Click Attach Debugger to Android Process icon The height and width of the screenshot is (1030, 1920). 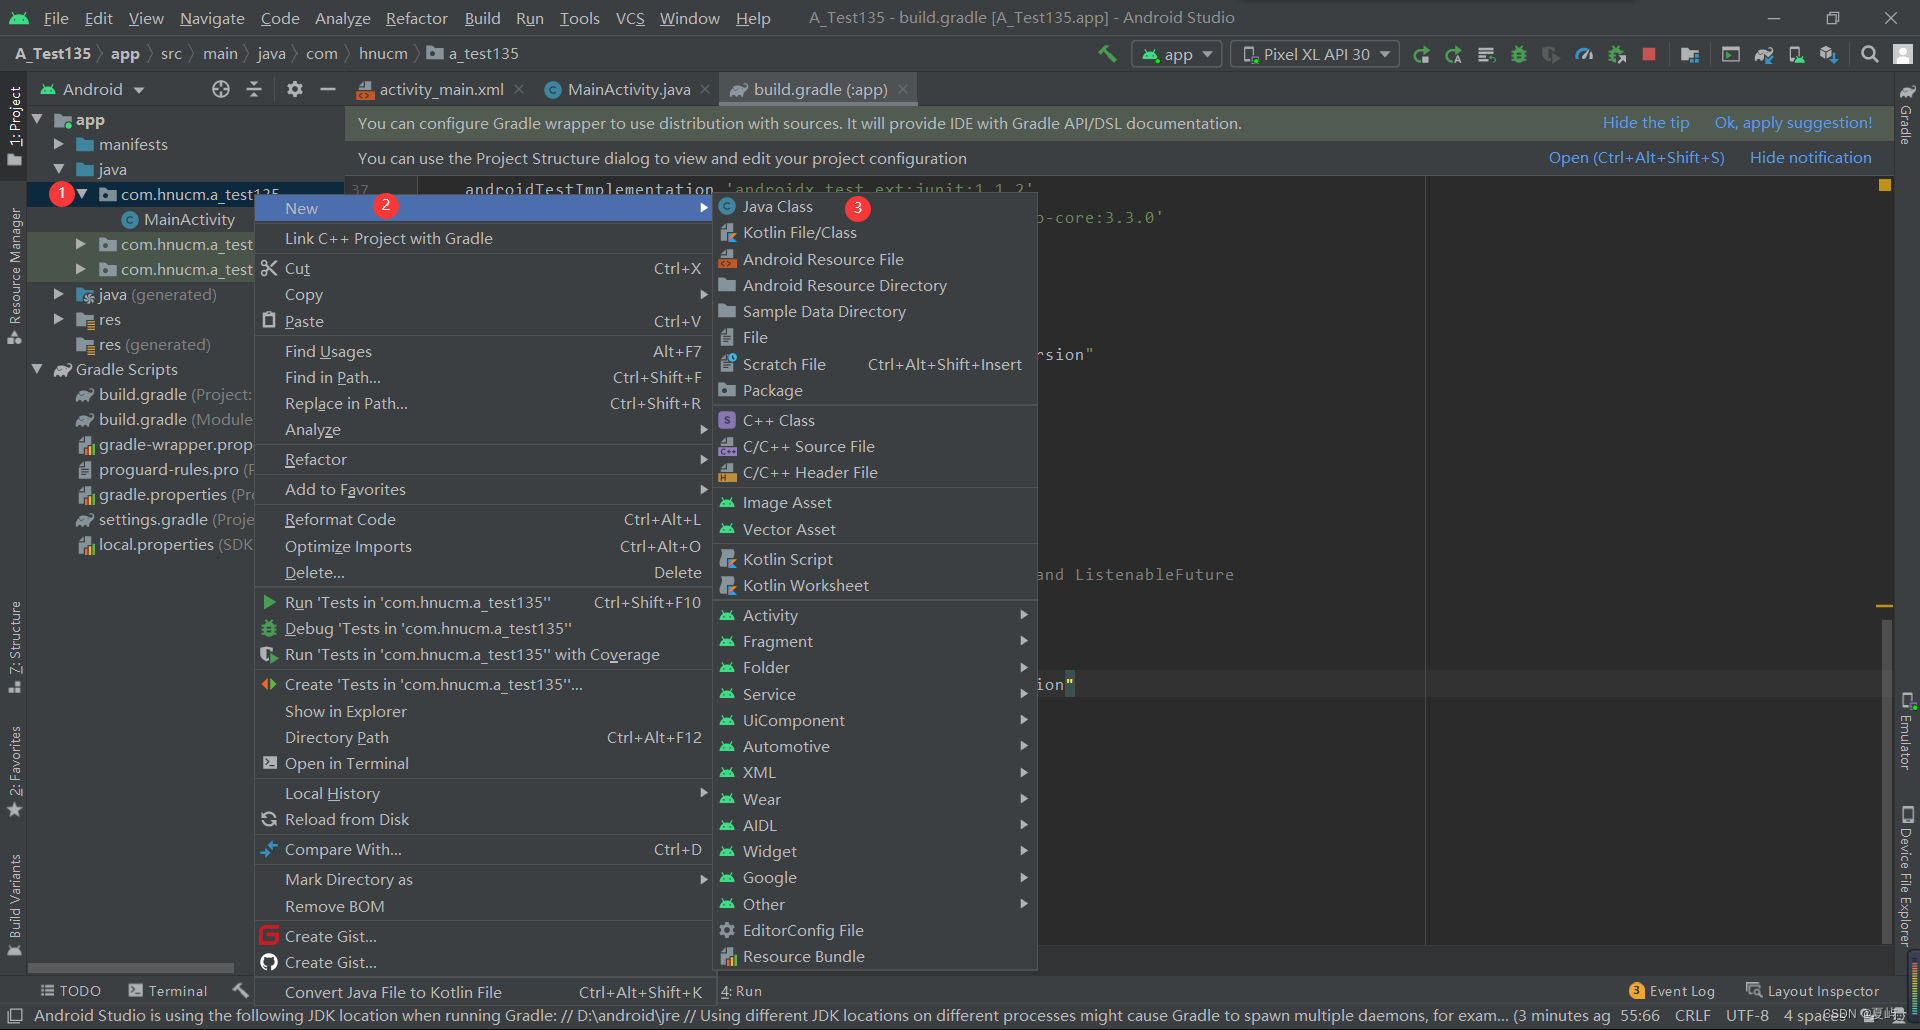click(1617, 54)
